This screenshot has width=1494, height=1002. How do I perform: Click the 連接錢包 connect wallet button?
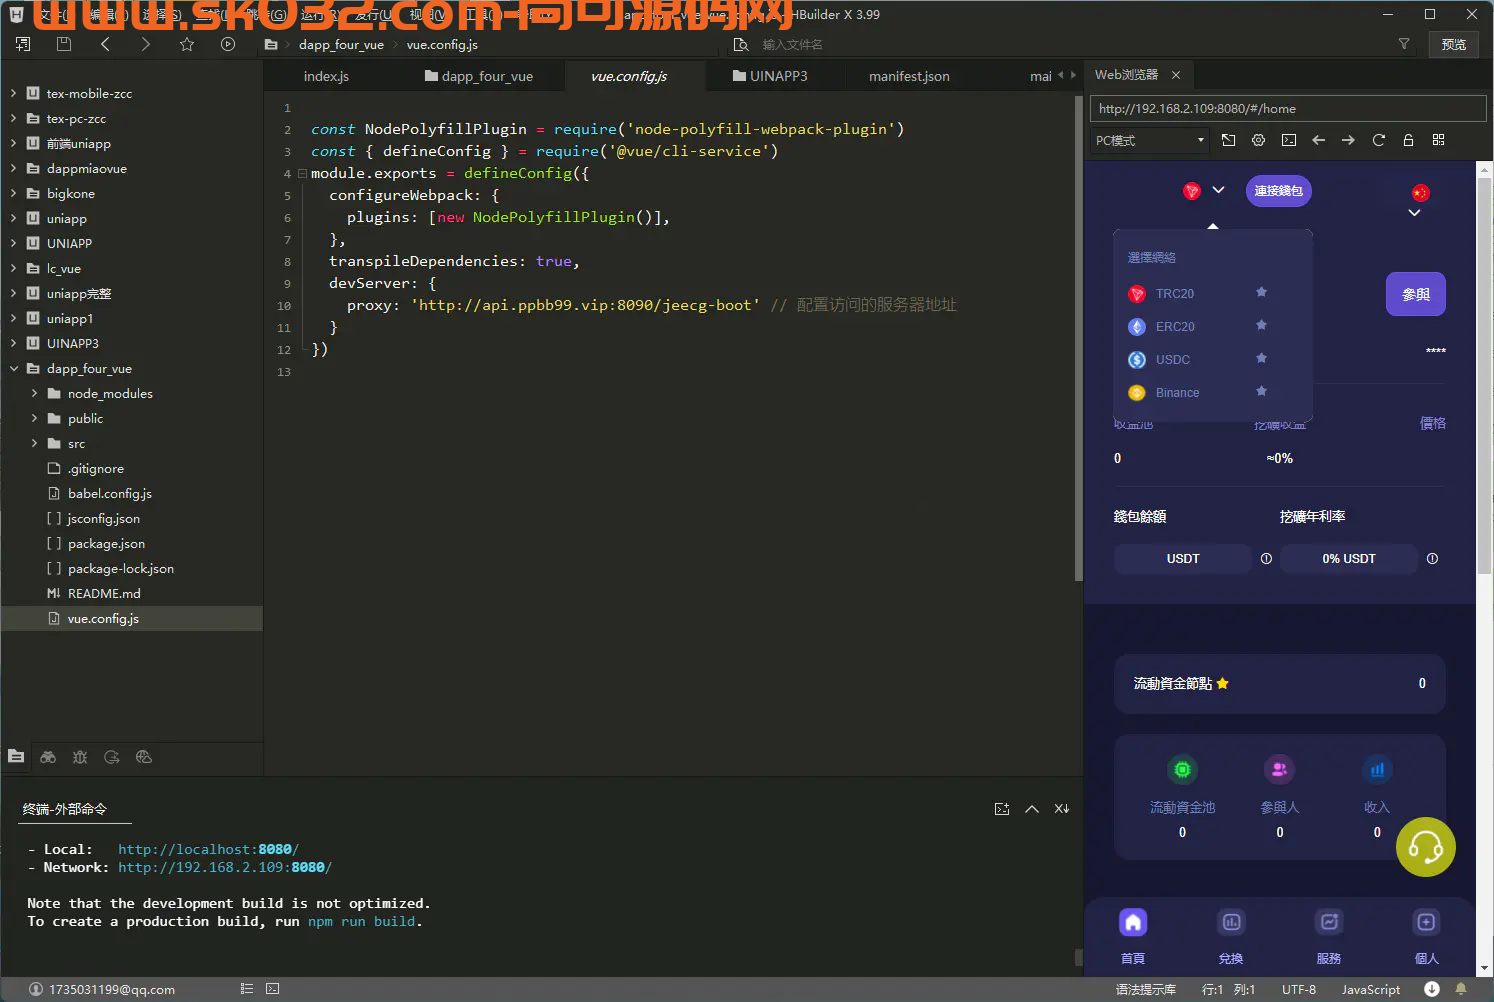point(1278,191)
